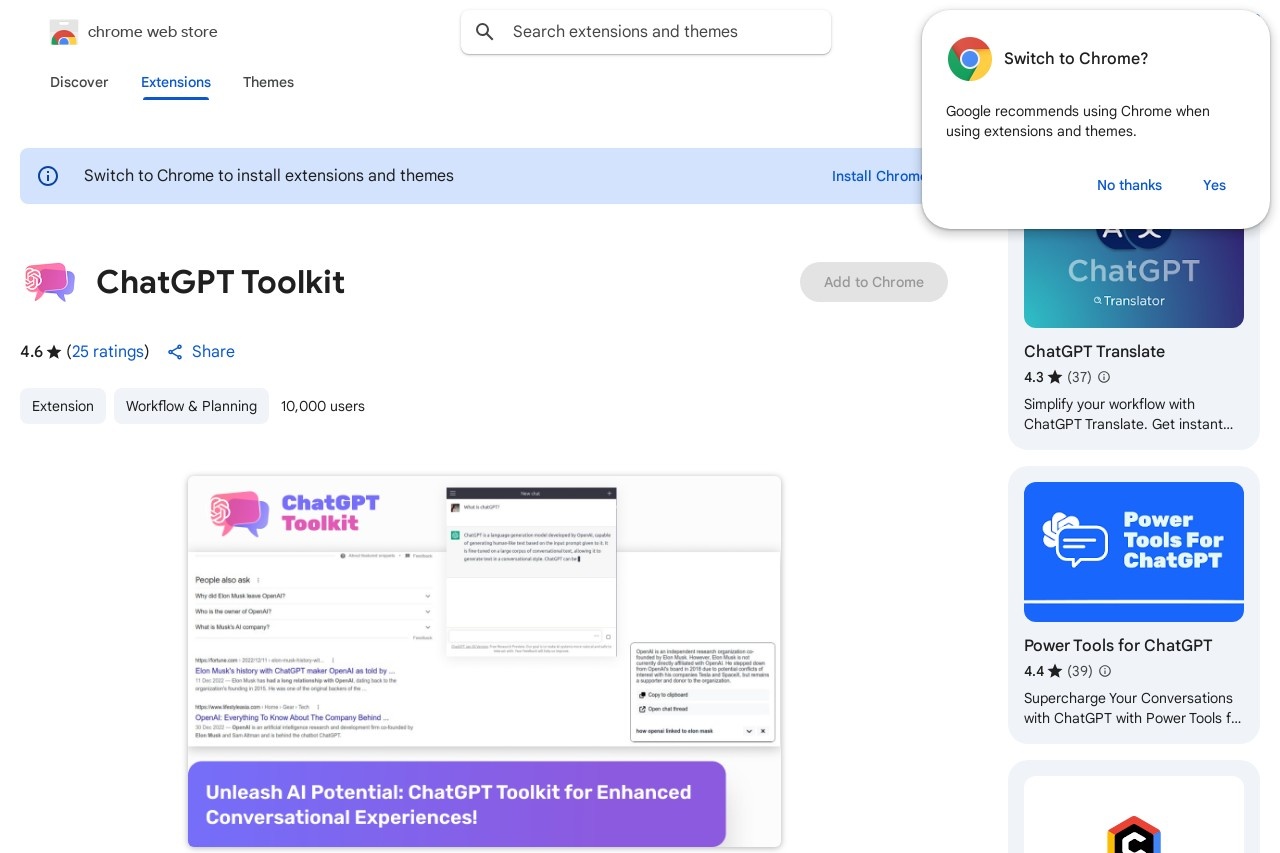This screenshot has width=1280, height=853.
Task: Open the ChatGPT Toolkit screenshot preview
Action: (x=484, y=661)
